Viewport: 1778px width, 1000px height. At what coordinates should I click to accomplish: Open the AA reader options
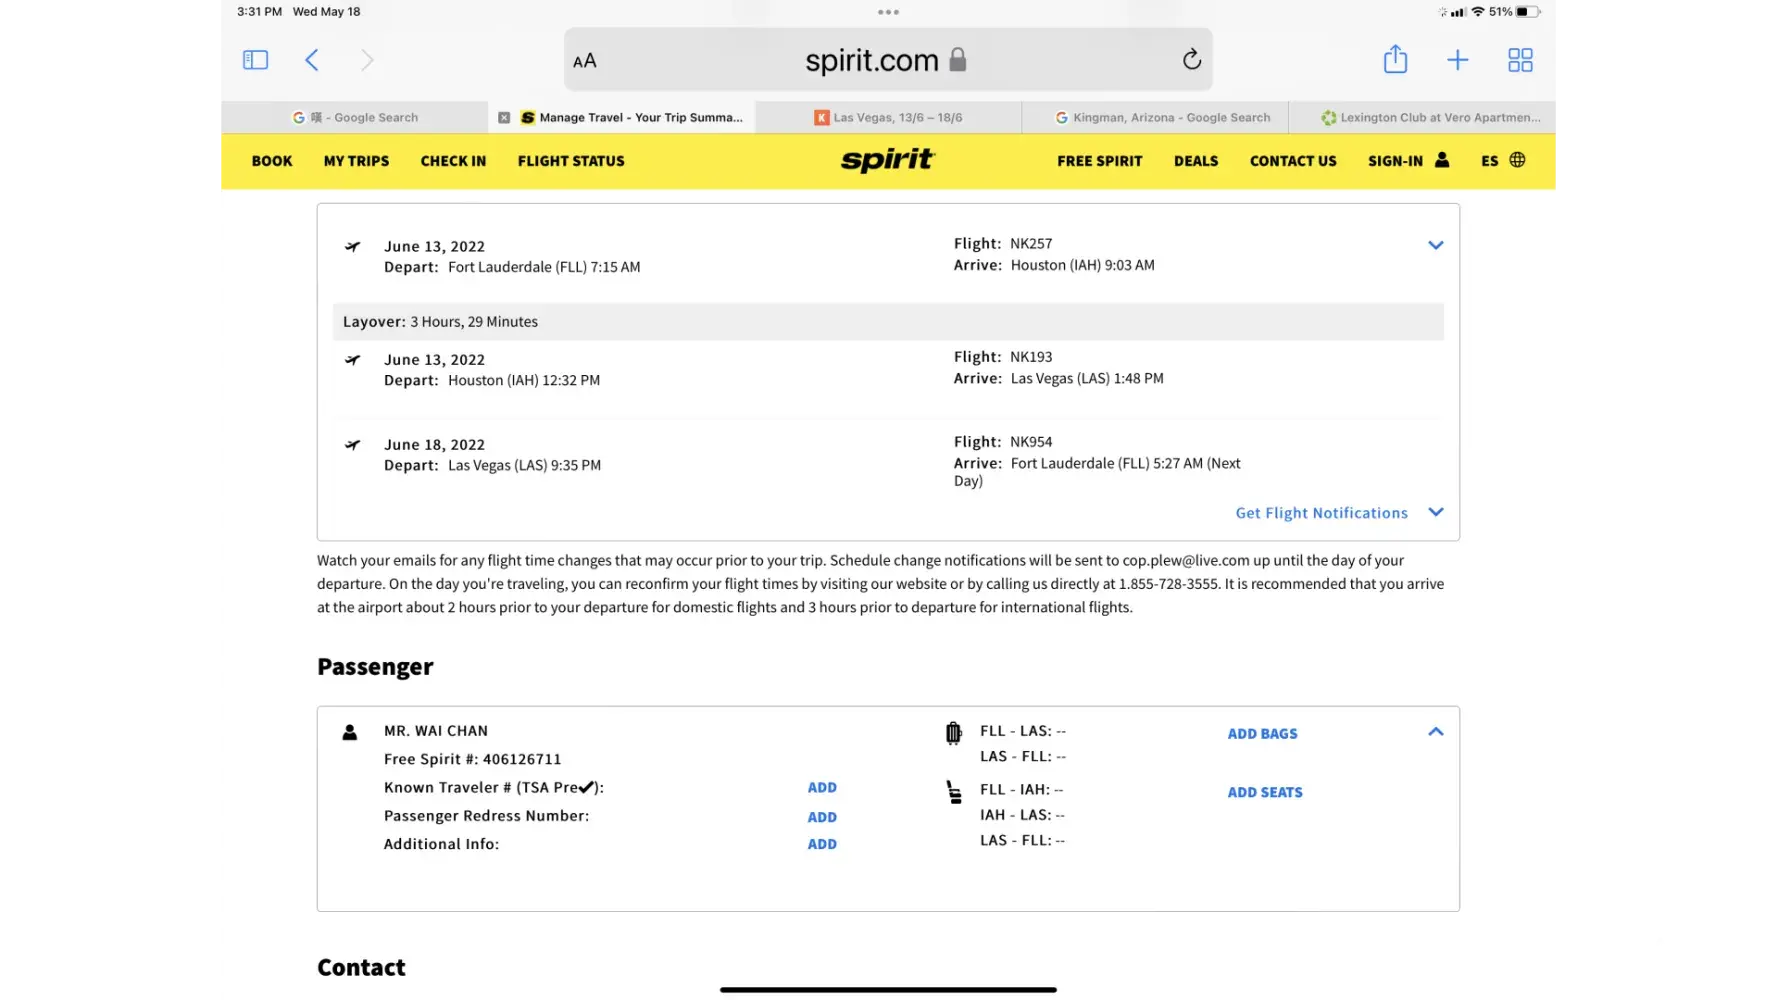click(585, 61)
